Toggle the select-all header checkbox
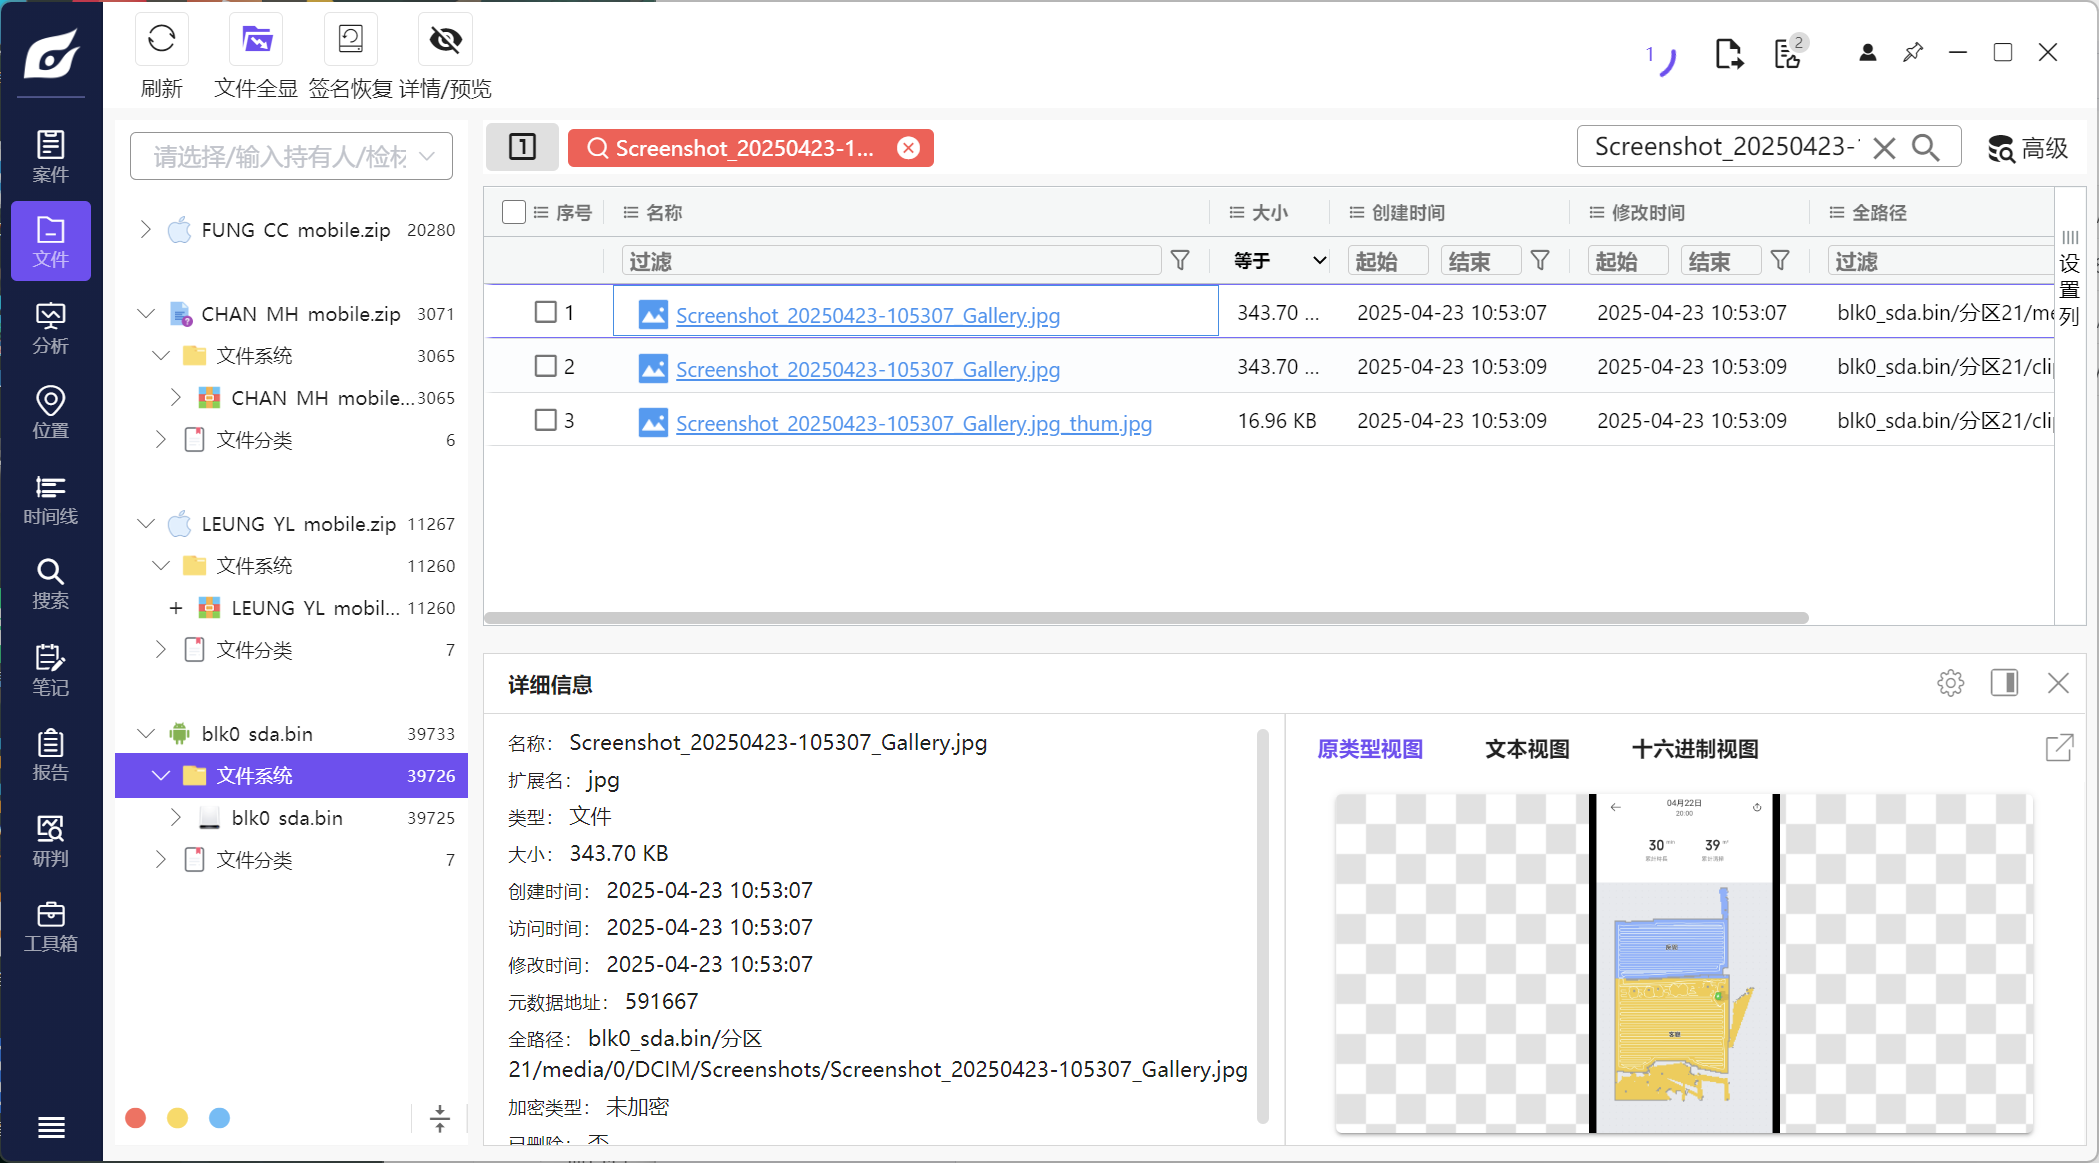 coord(514,212)
